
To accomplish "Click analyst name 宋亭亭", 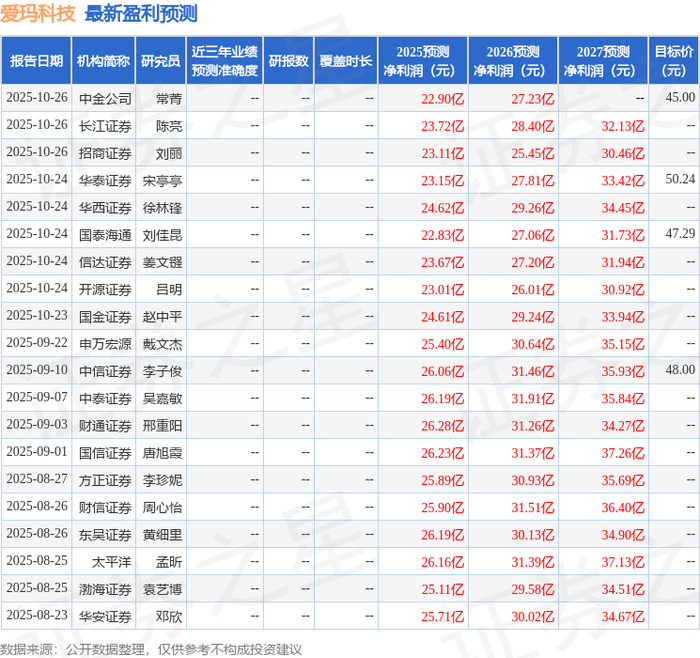I will pos(162,181).
